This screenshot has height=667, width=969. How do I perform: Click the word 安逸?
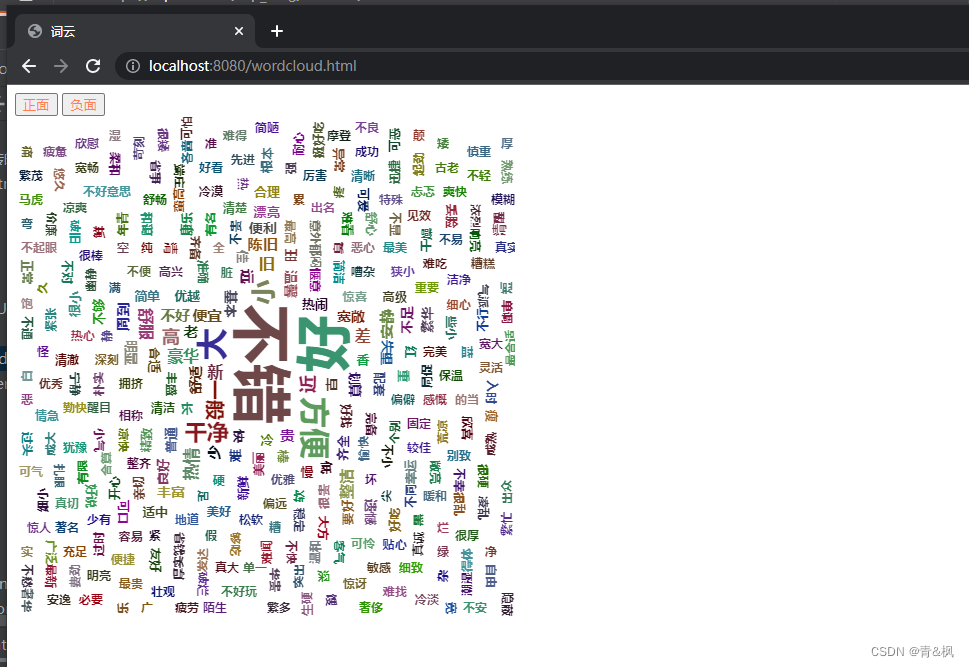(59, 600)
